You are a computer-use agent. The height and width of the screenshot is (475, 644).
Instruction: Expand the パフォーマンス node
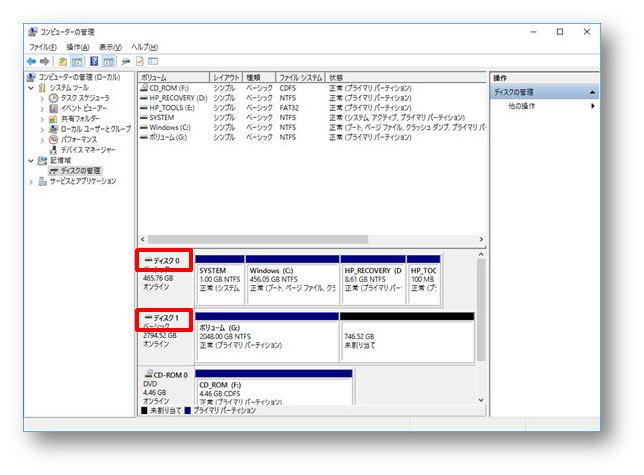tap(42, 140)
